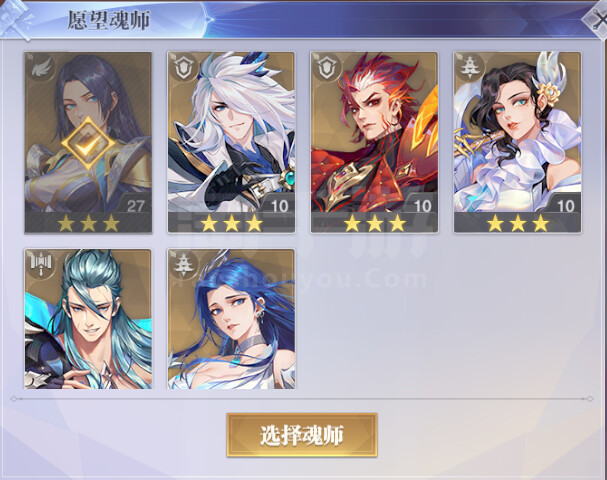Screen dimensions: 607x480
Task: Click three-star rating on red-haired card
Action: (374, 223)
